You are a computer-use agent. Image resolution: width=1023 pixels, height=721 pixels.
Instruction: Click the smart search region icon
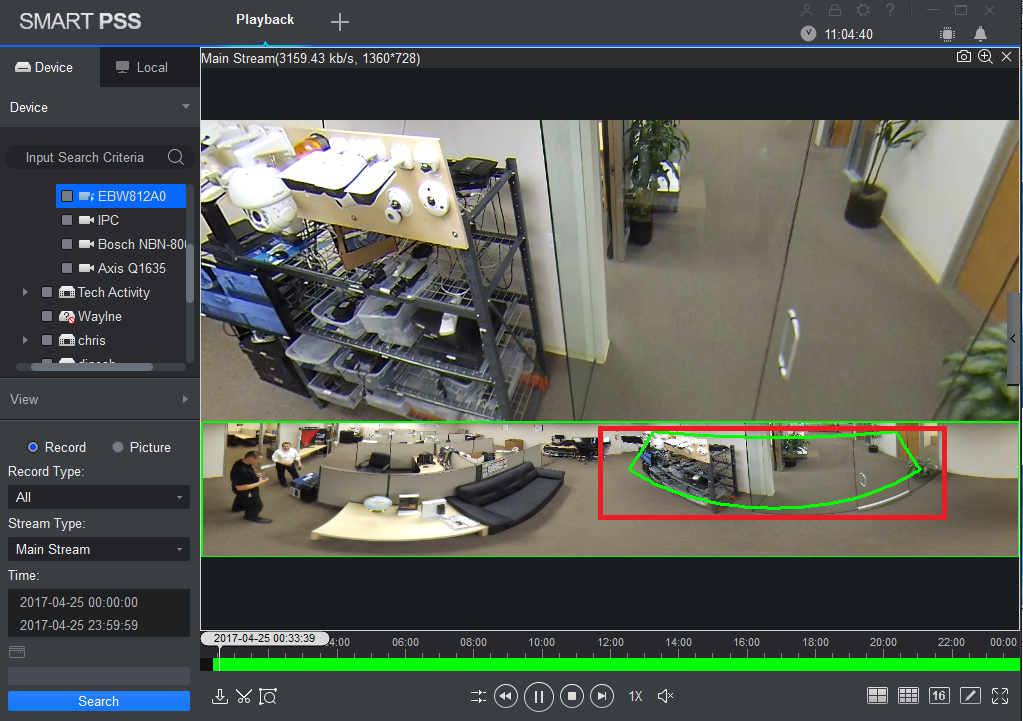pos(268,696)
